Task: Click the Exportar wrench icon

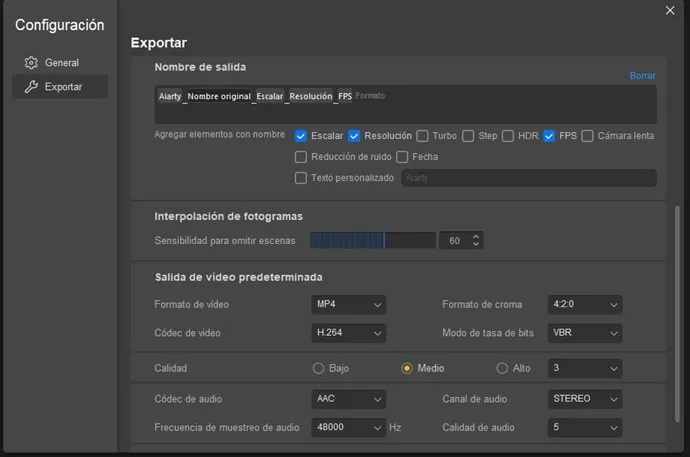Action: click(31, 87)
